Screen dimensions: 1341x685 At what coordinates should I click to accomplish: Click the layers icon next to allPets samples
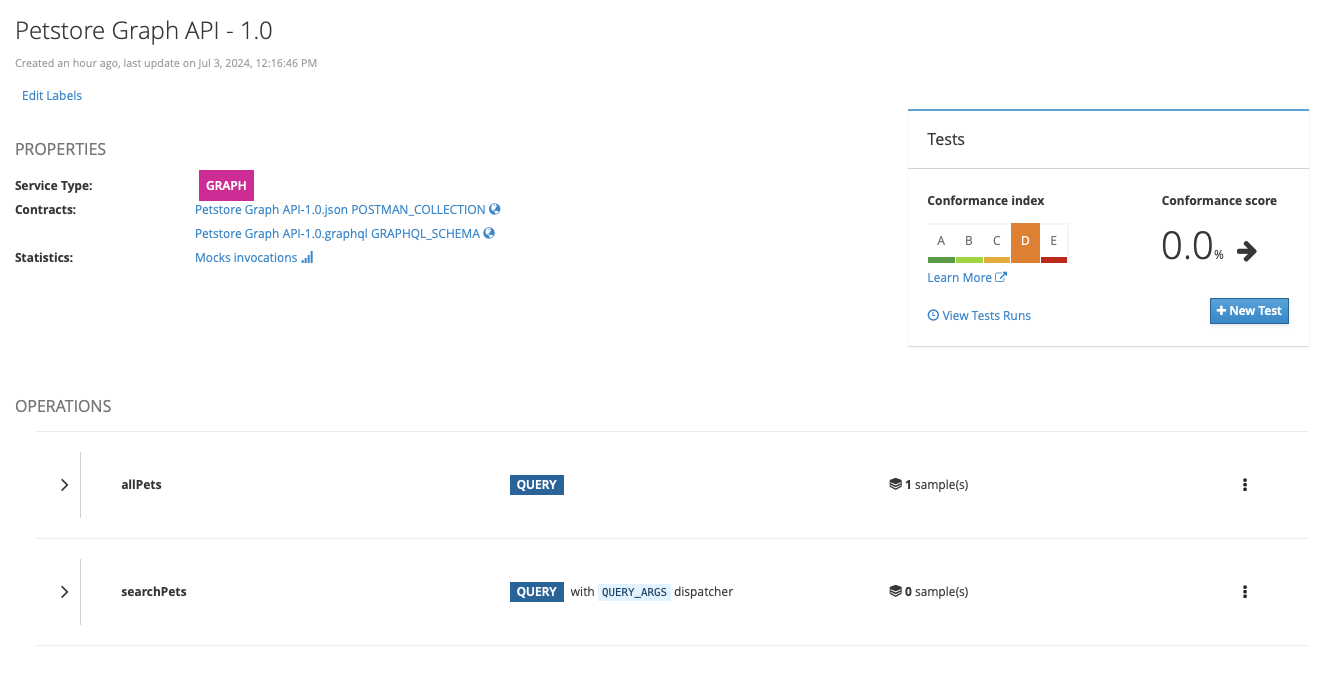[895, 485]
